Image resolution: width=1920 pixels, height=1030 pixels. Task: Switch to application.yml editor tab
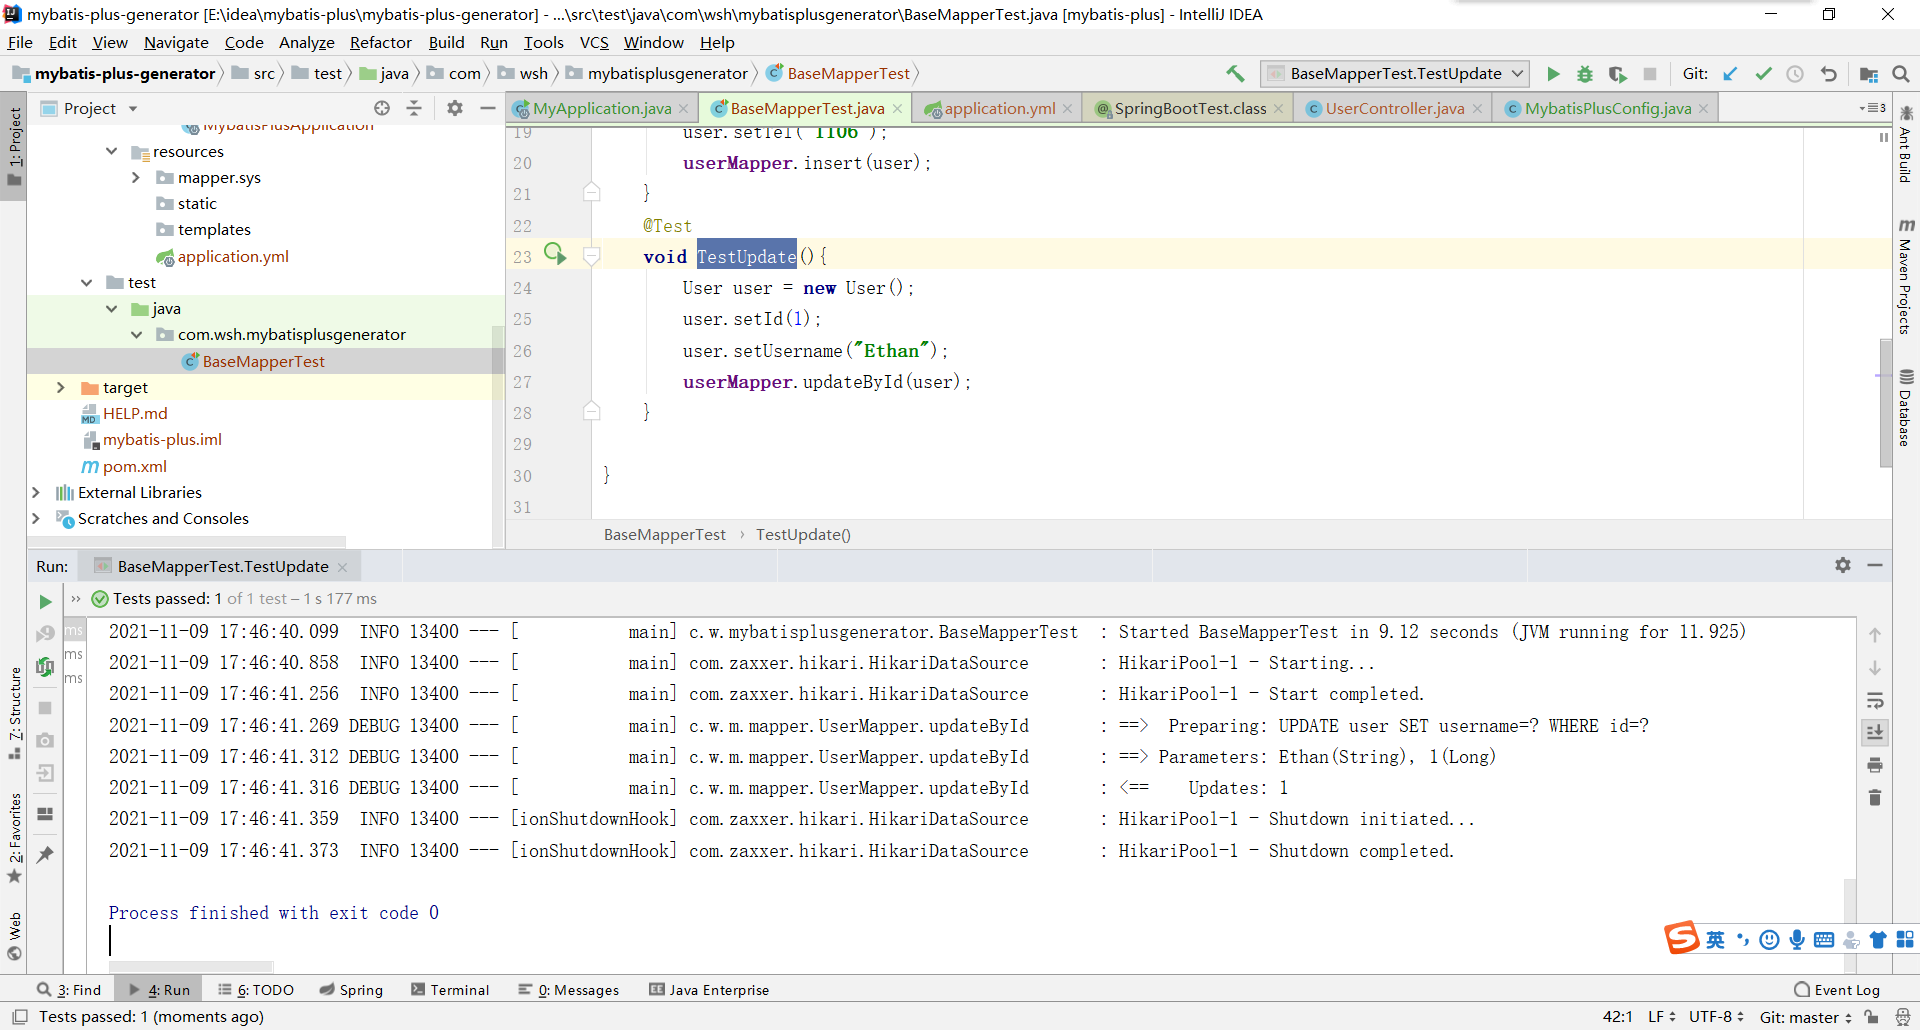pos(998,108)
